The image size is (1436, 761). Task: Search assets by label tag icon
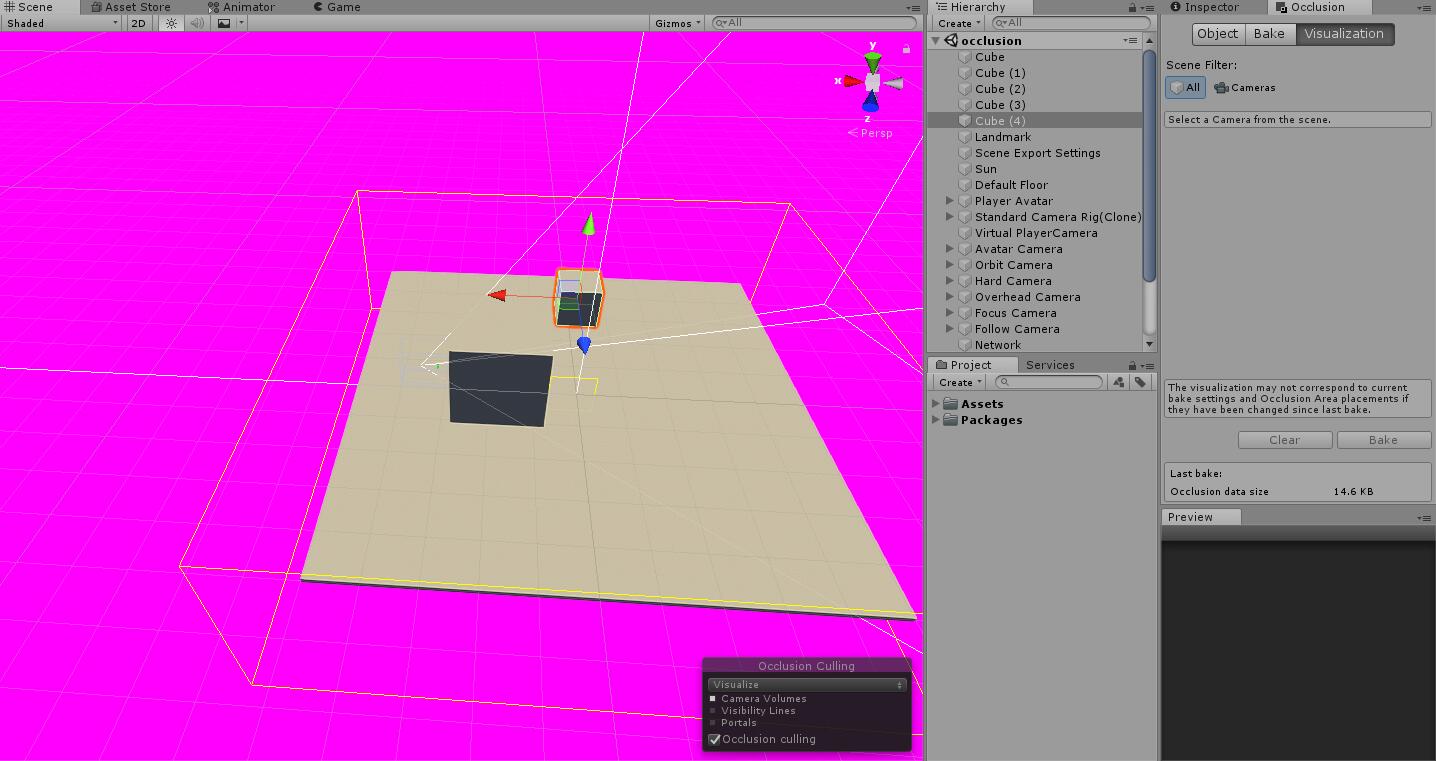click(x=1139, y=382)
